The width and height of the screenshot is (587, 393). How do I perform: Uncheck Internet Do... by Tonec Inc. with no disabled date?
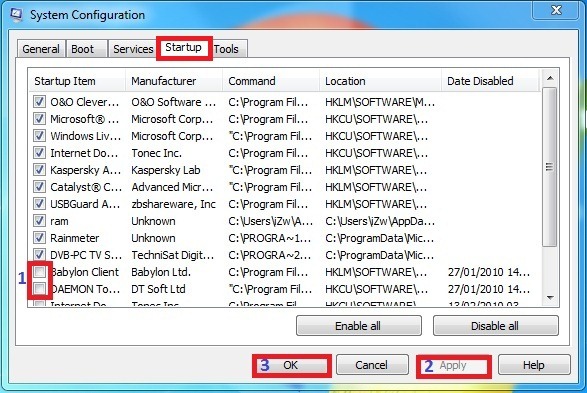pos(39,153)
